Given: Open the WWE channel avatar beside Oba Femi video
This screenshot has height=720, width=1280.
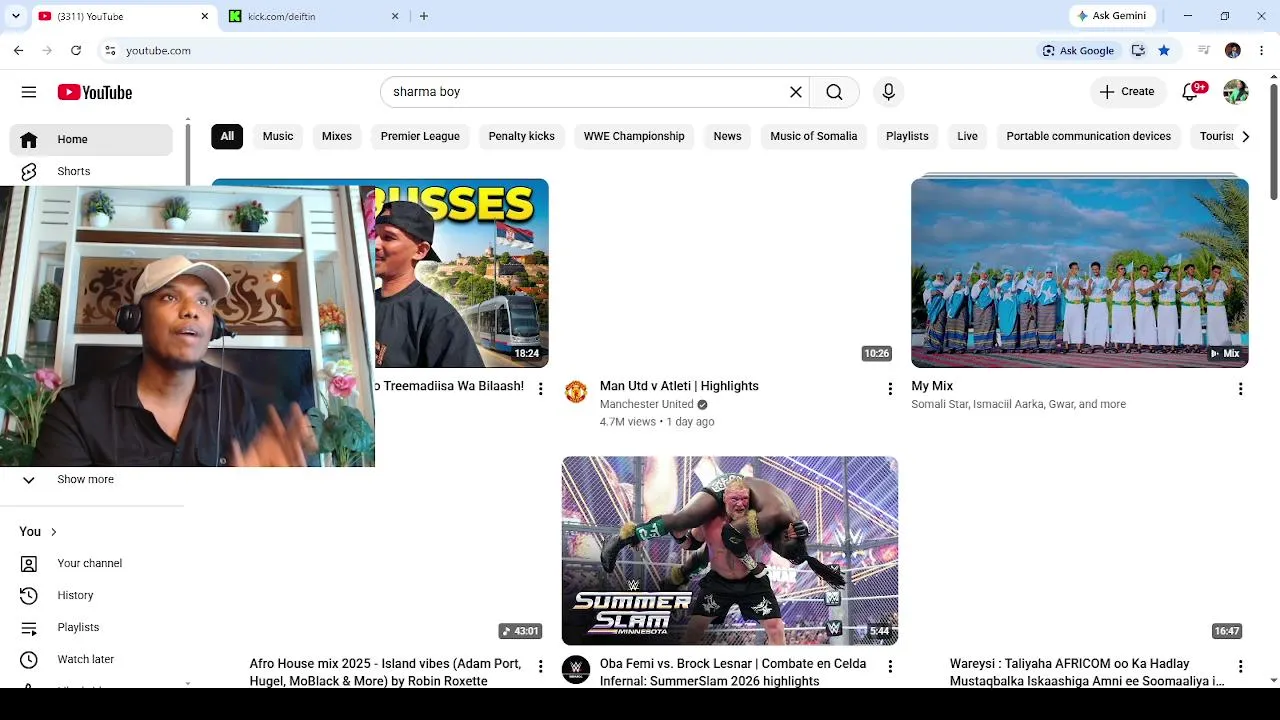Looking at the screenshot, I should pyautogui.click(x=576, y=669).
